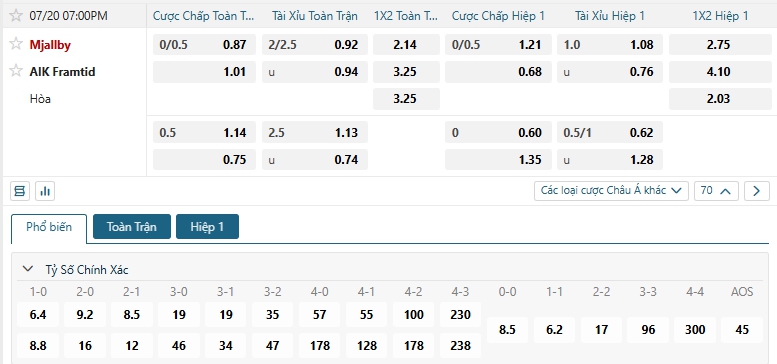Switch to the Hiệp 1 tab

[x=207, y=227]
